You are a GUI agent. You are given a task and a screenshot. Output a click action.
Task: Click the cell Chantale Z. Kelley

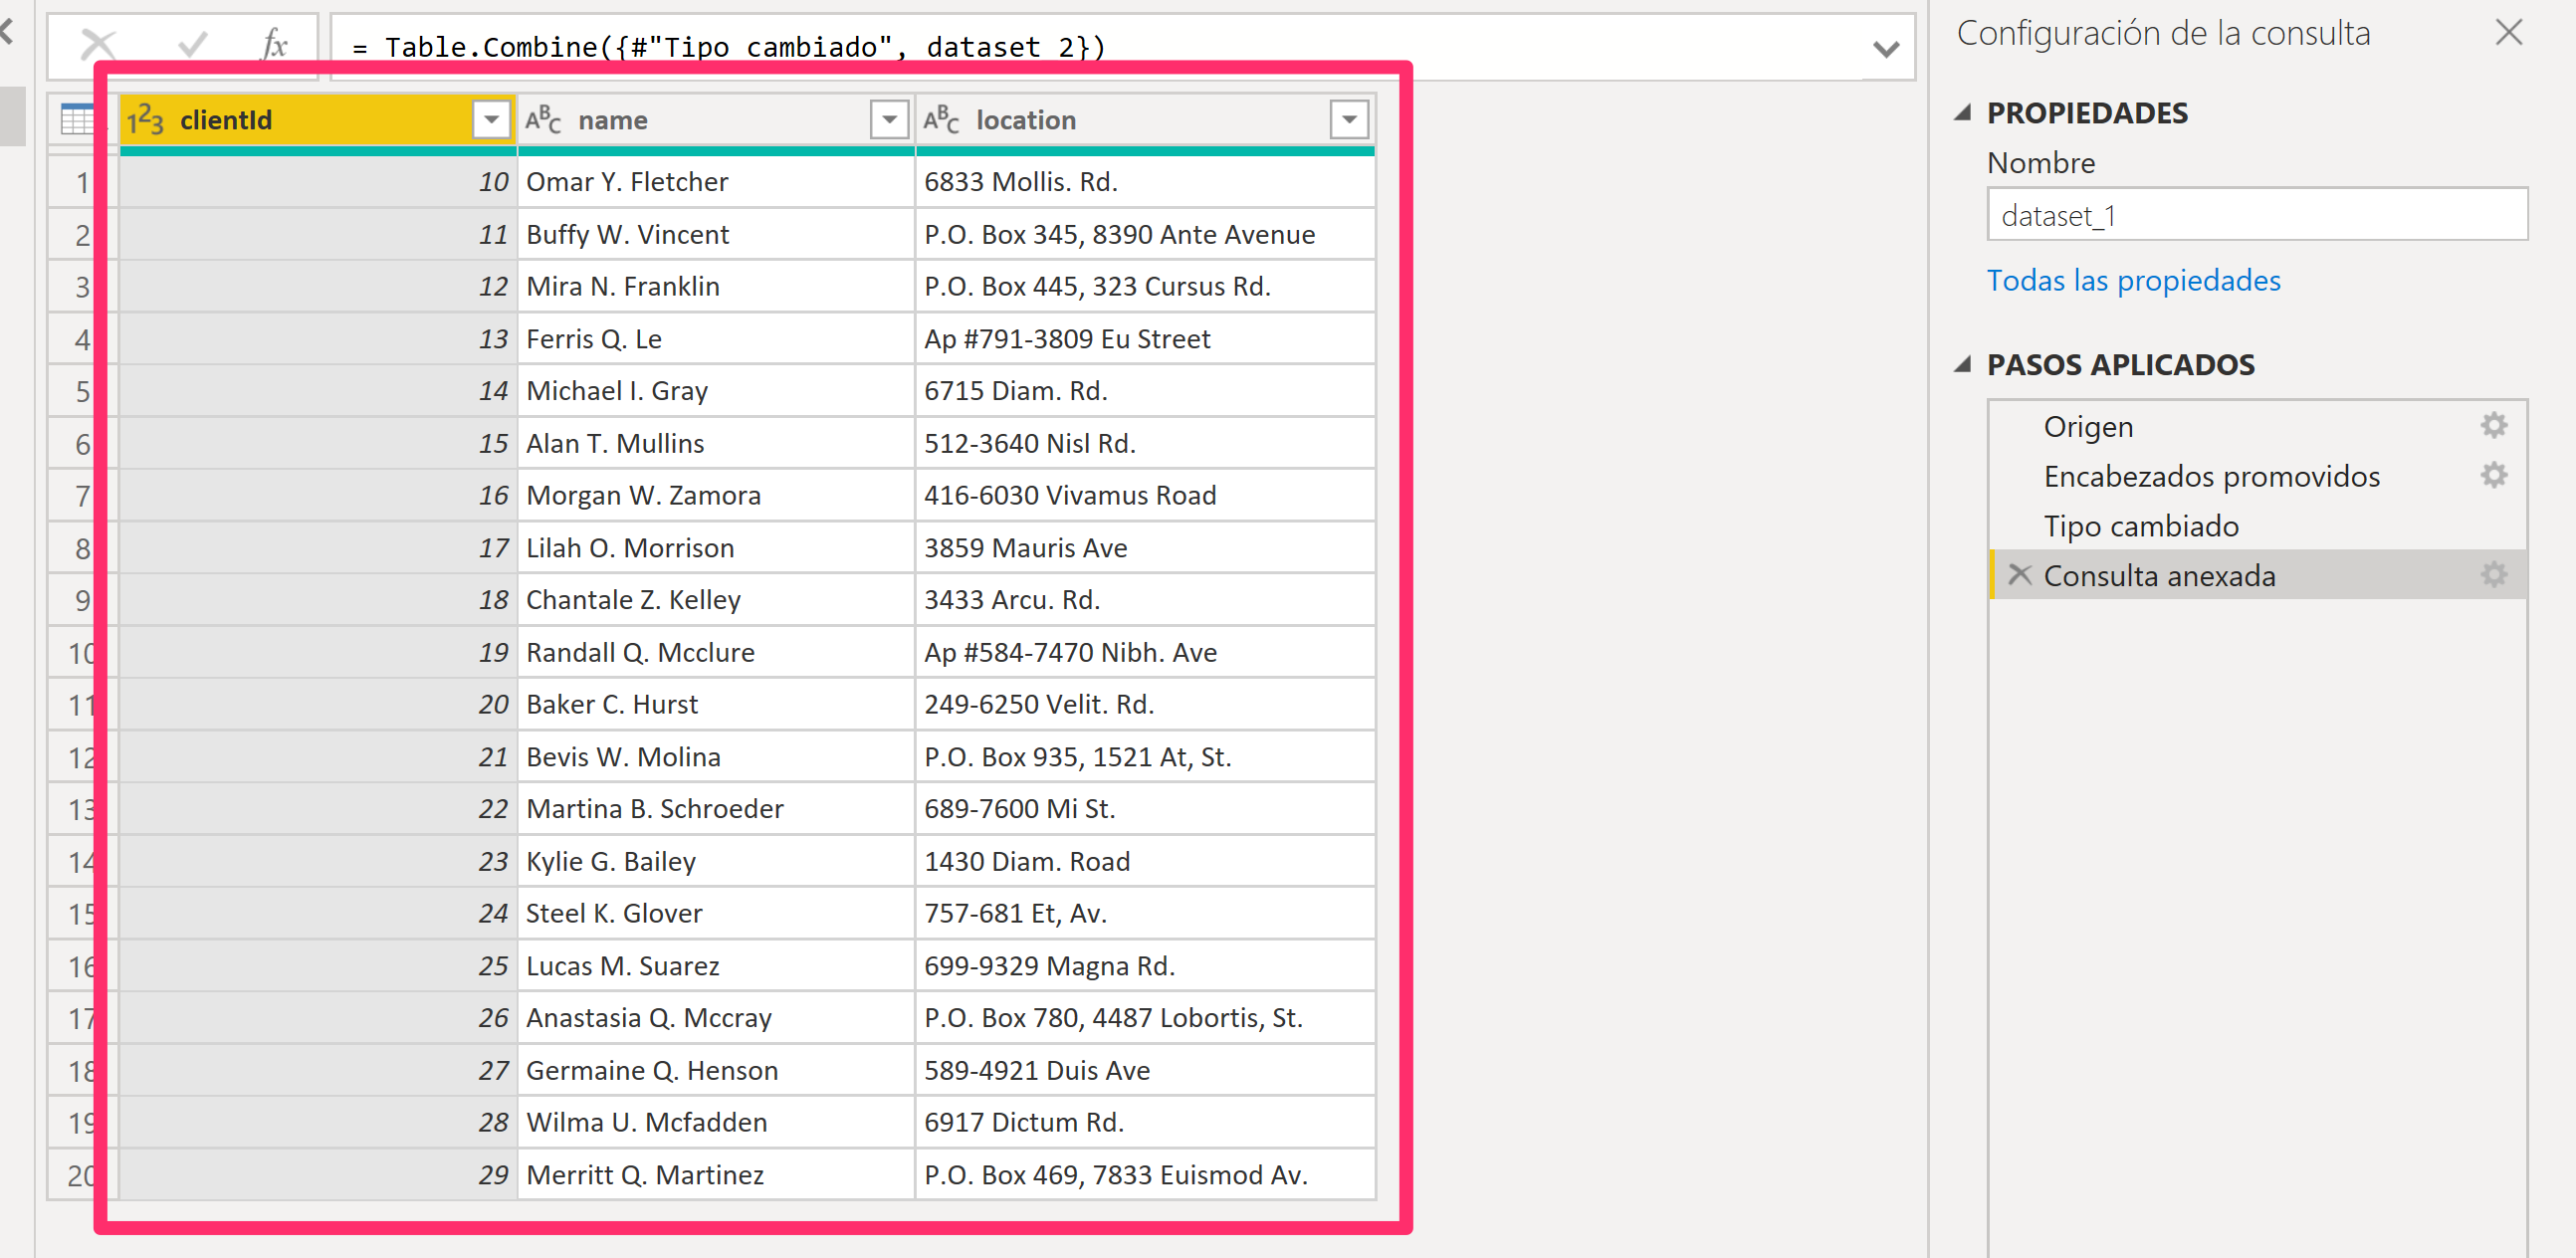(716, 600)
